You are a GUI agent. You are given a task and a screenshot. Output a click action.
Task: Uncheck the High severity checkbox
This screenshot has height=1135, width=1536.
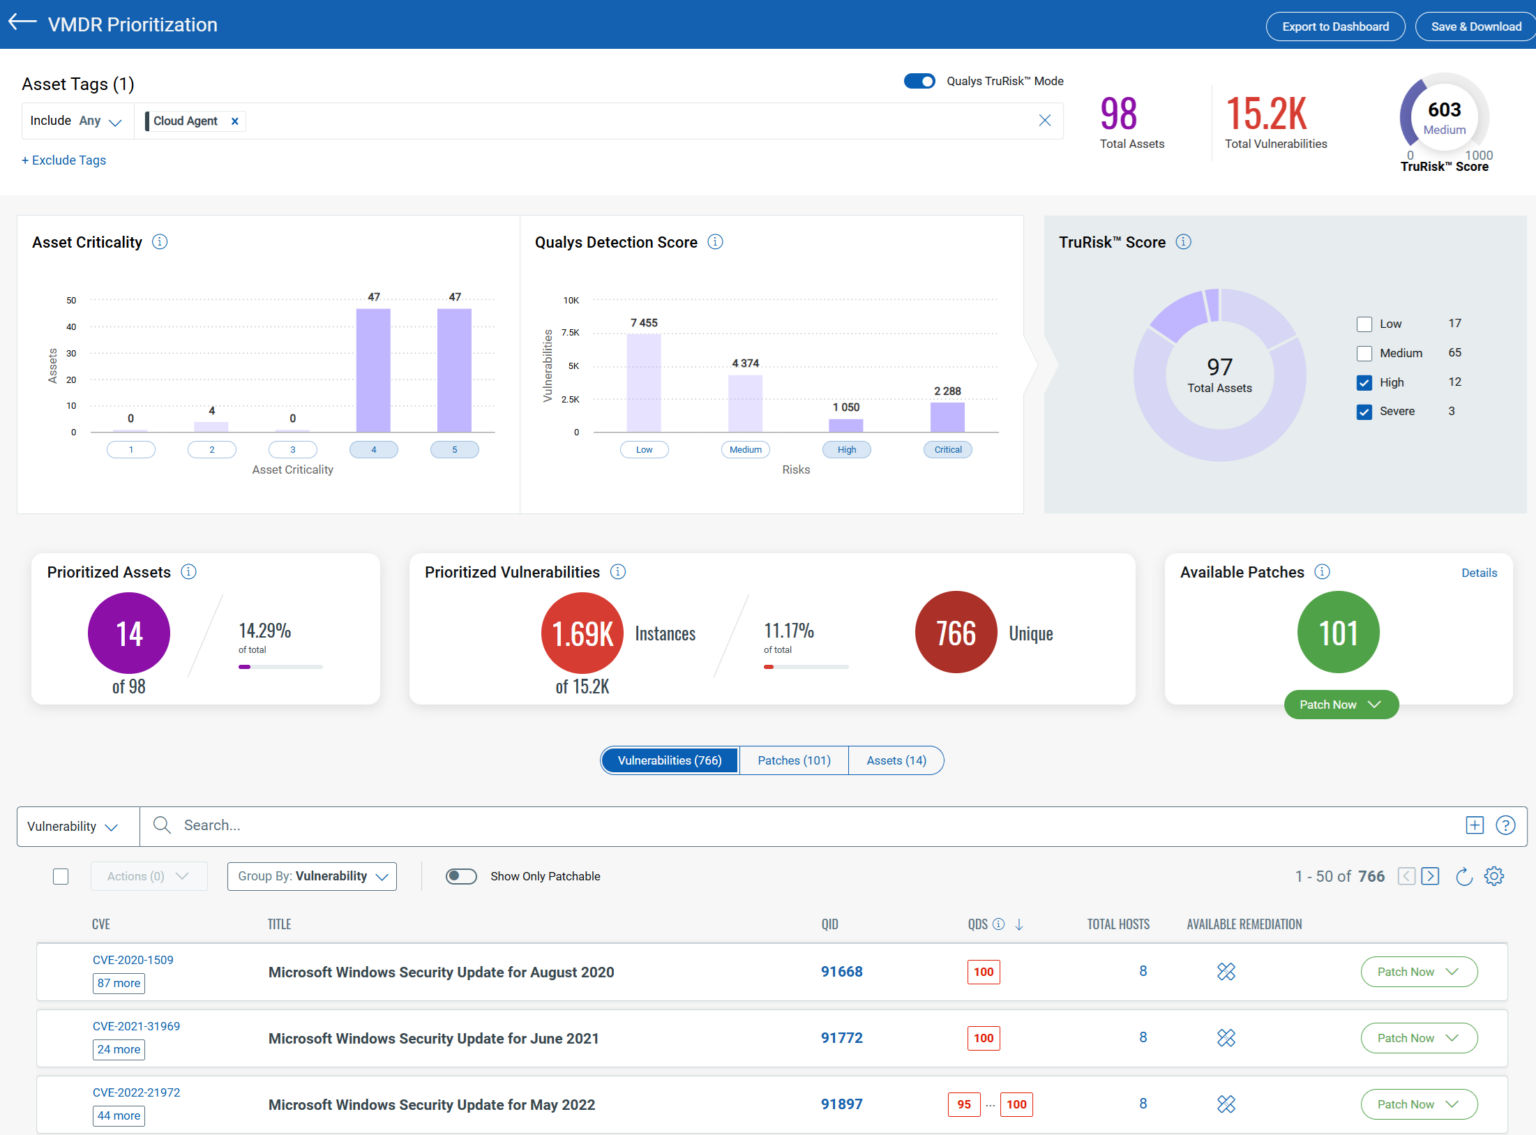(x=1364, y=382)
